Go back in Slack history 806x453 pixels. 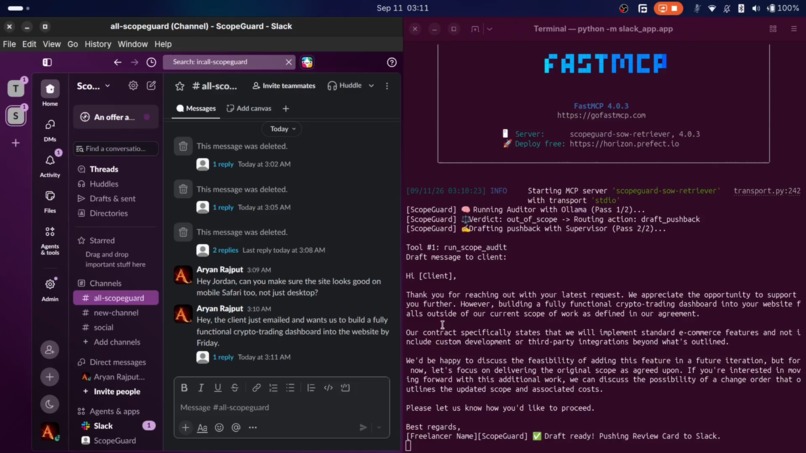pyautogui.click(x=118, y=62)
